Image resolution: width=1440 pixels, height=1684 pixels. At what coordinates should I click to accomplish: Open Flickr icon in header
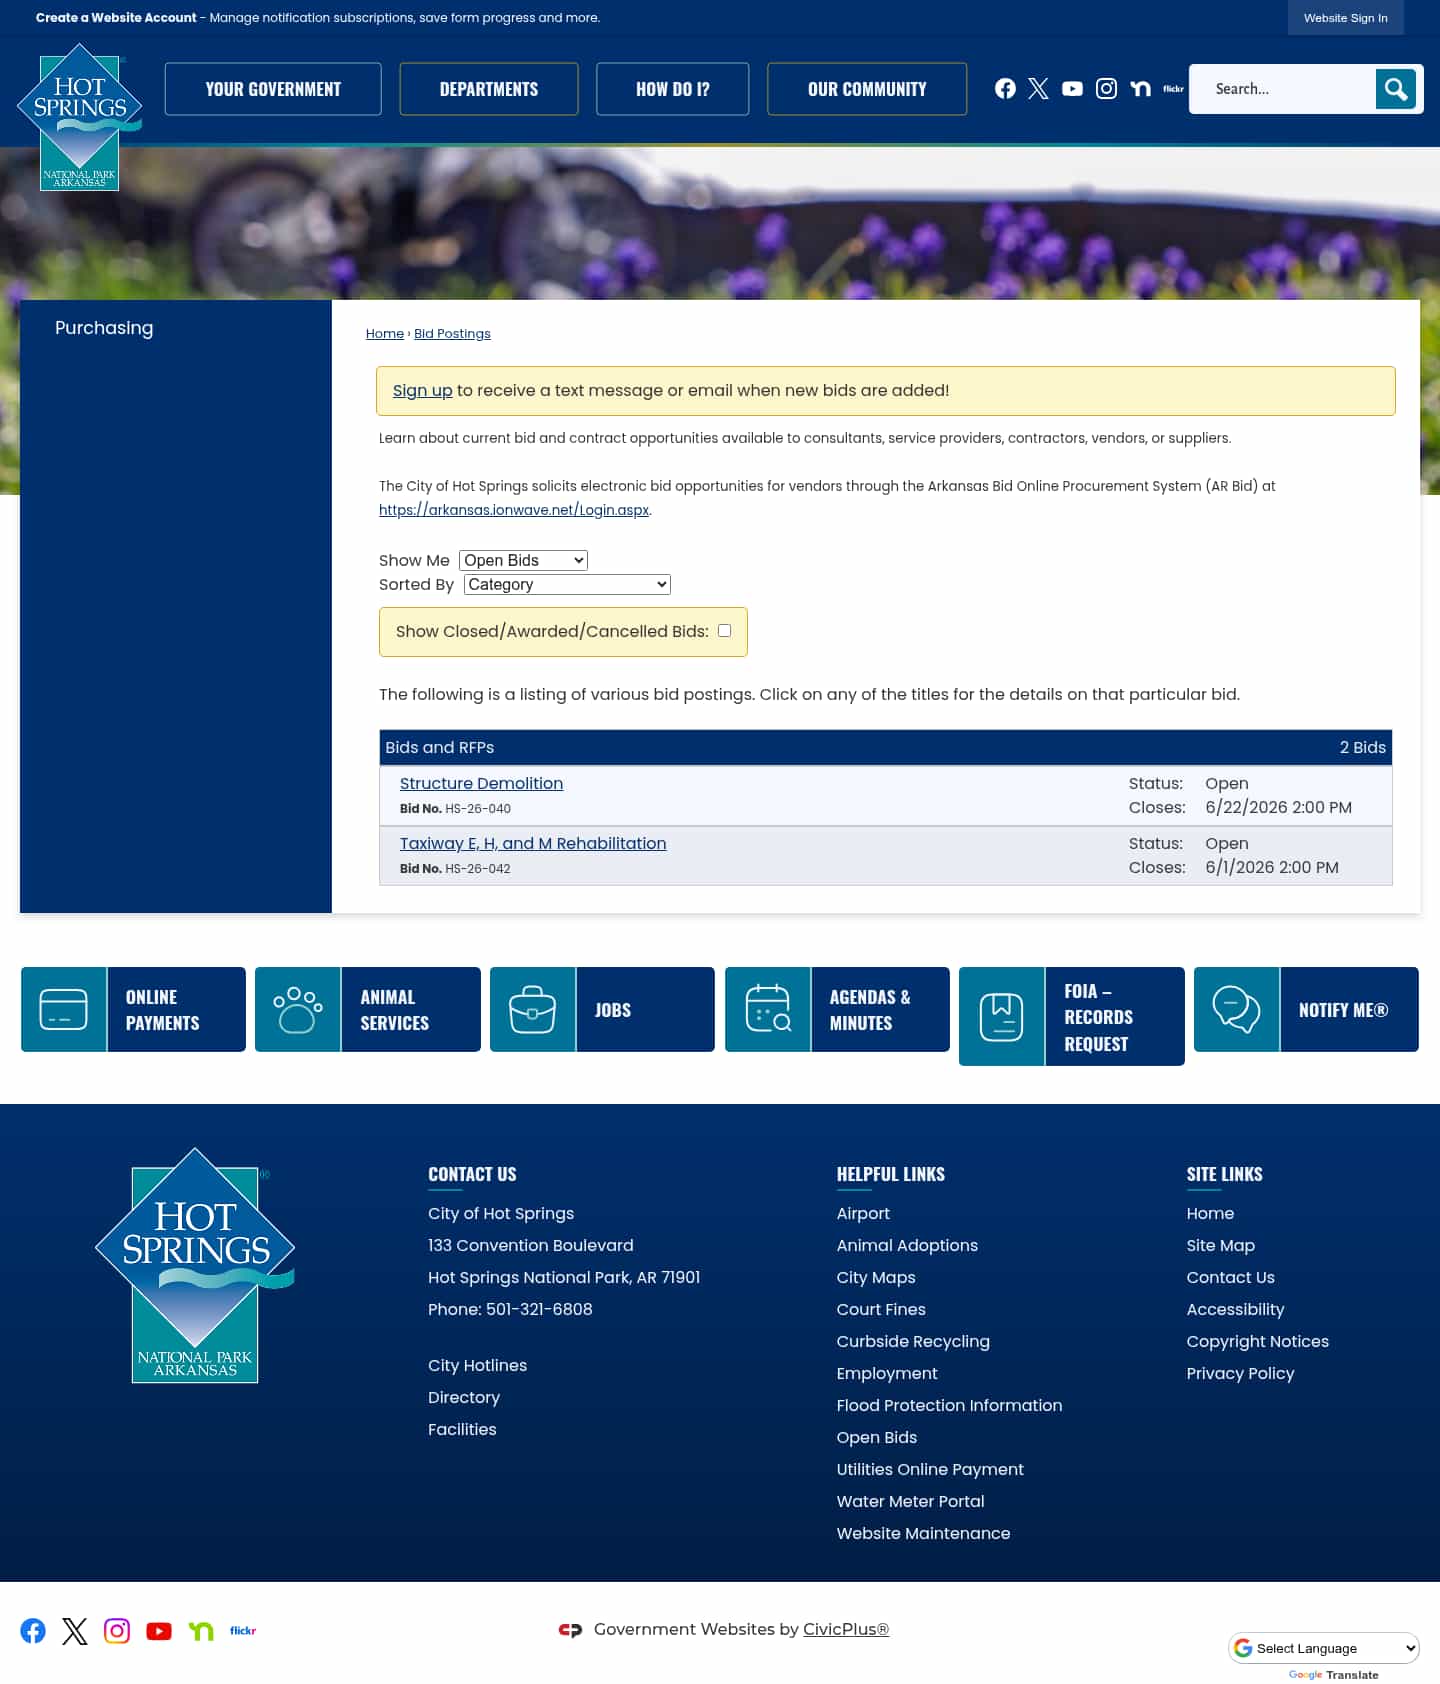pos(1173,89)
